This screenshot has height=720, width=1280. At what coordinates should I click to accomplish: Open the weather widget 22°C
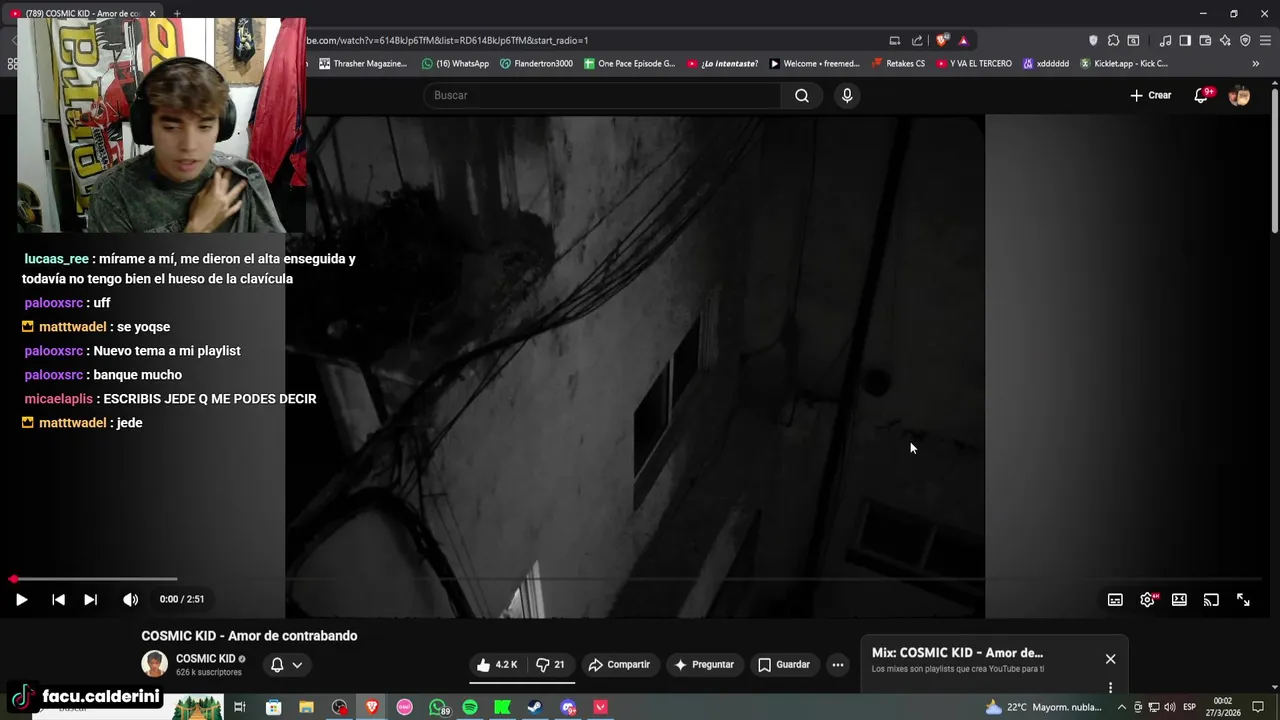click(x=1044, y=707)
